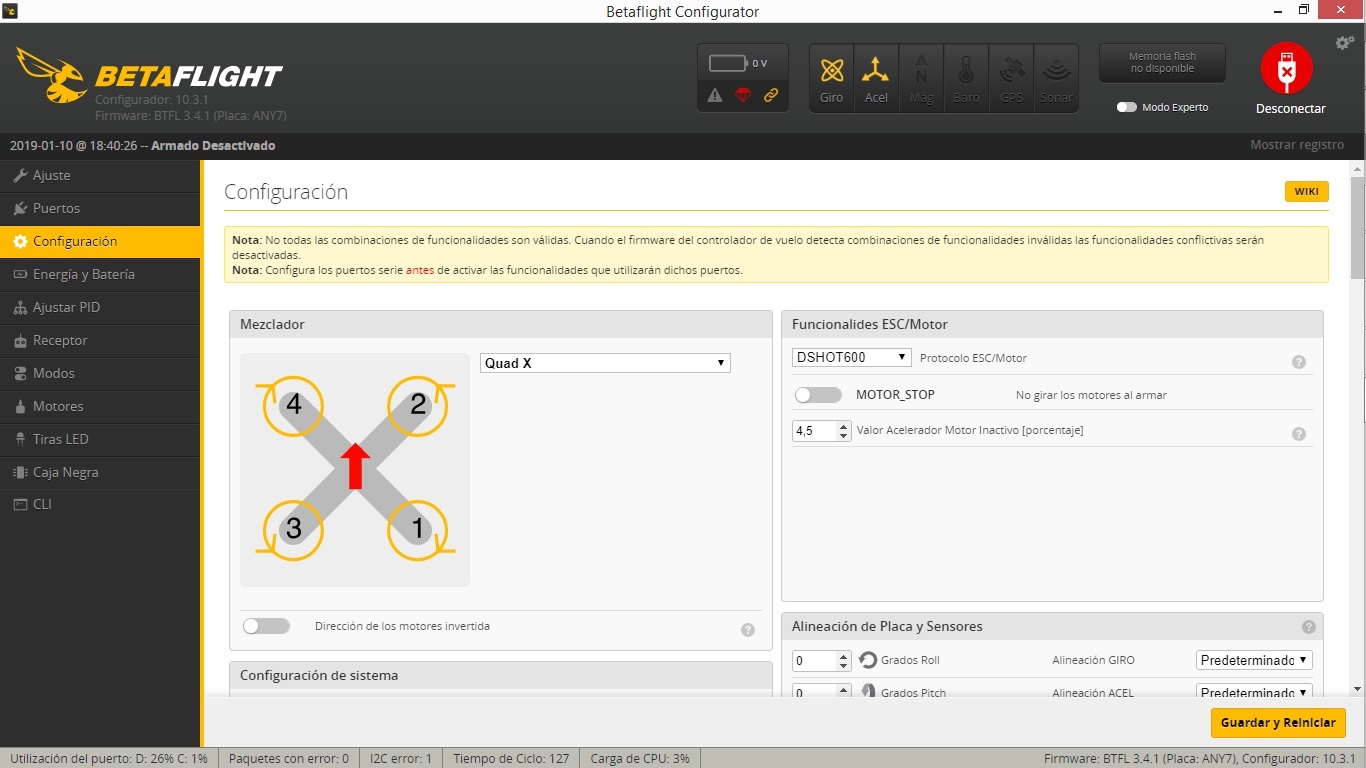Open the Puertos tab

[100, 208]
